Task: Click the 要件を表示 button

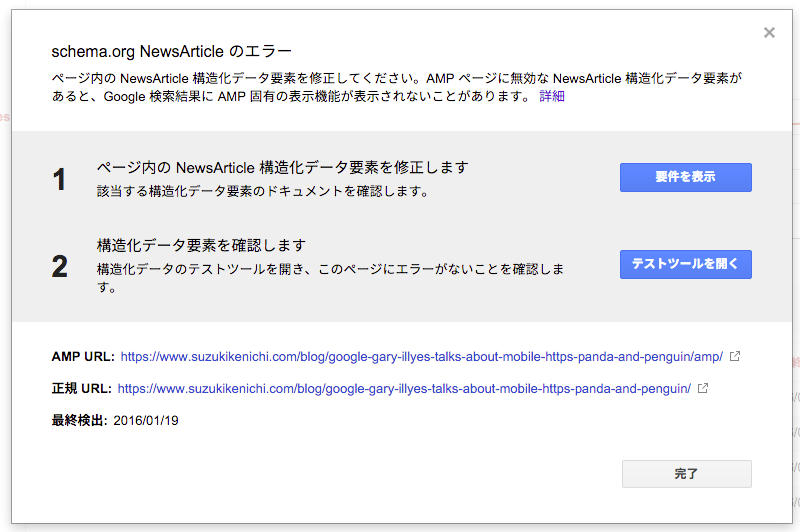Action: 686,177
